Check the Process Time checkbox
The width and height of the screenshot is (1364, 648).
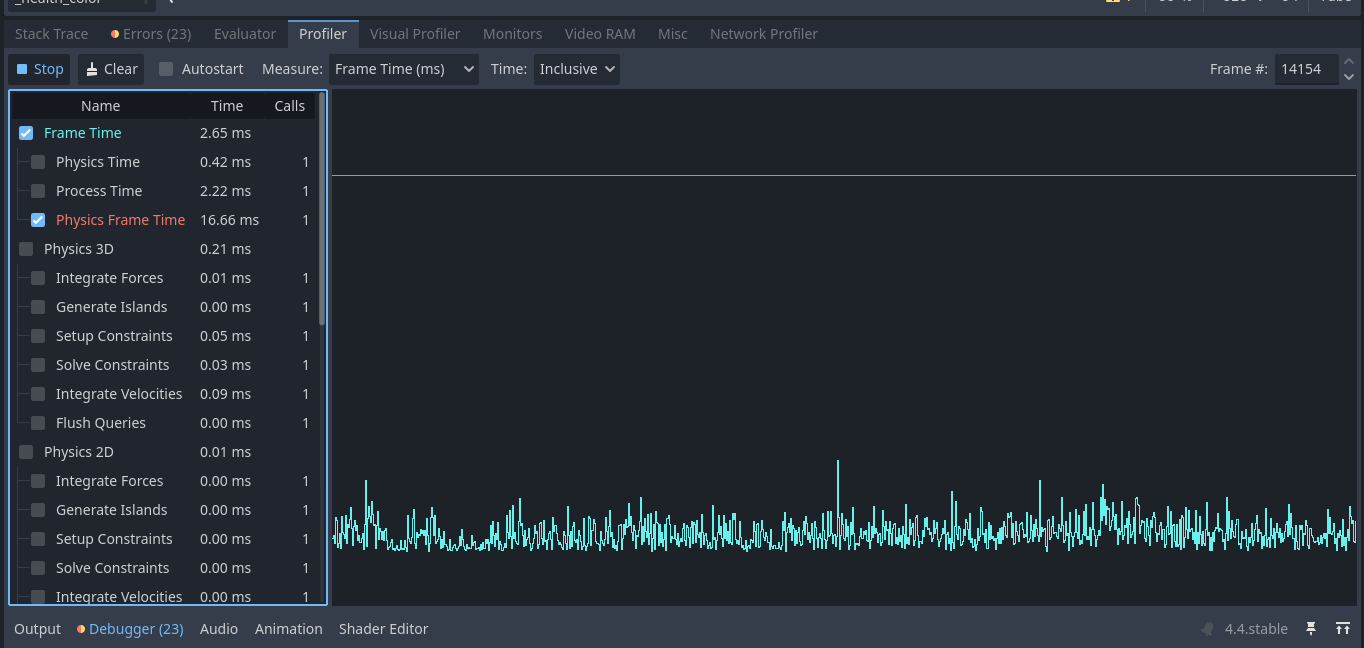(x=38, y=191)
